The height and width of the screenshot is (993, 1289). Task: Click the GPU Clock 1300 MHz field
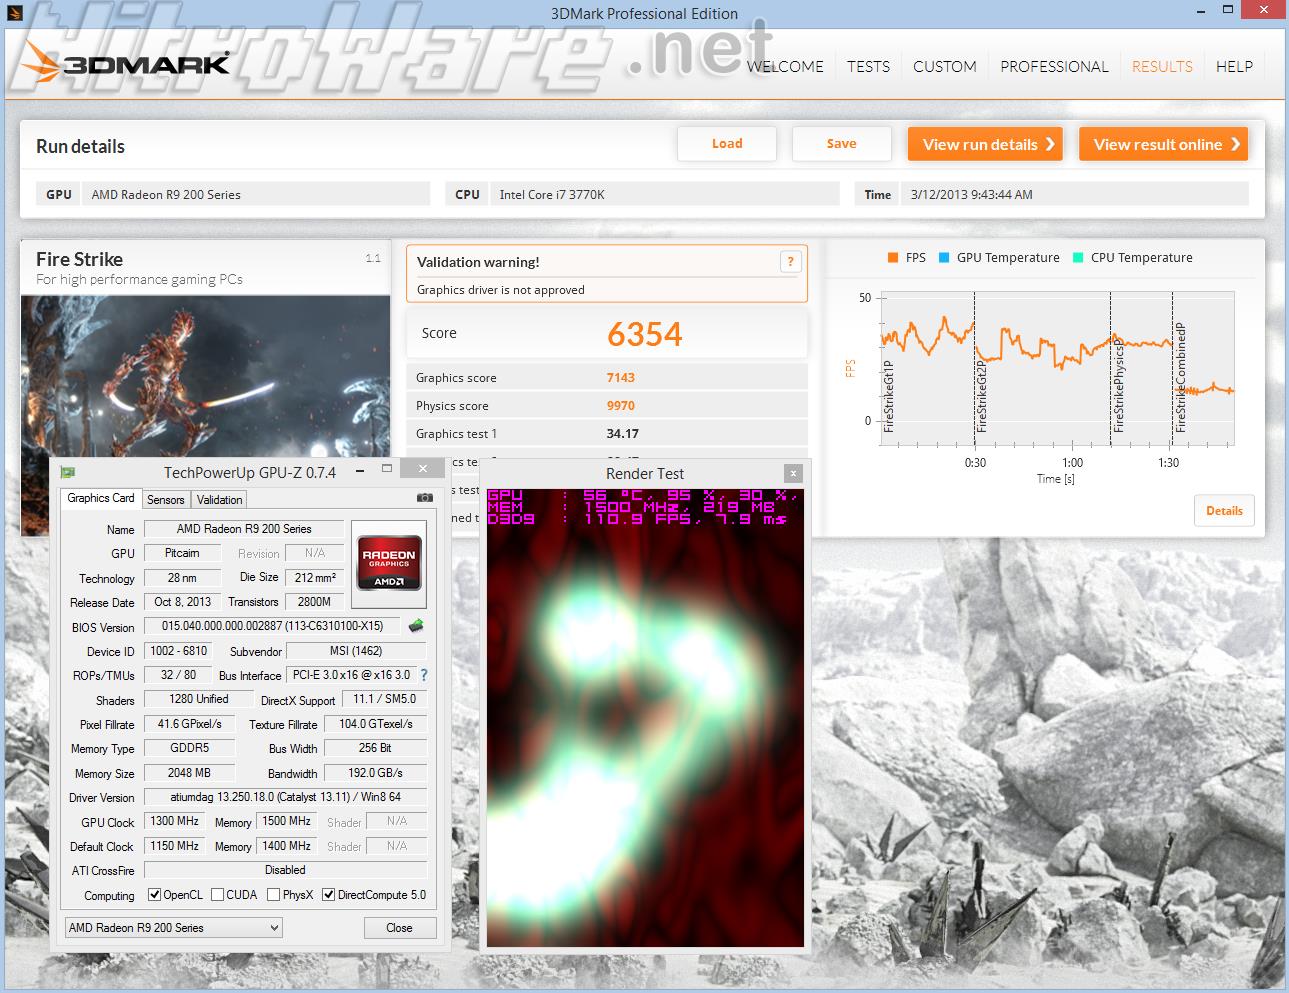(174, 821)
